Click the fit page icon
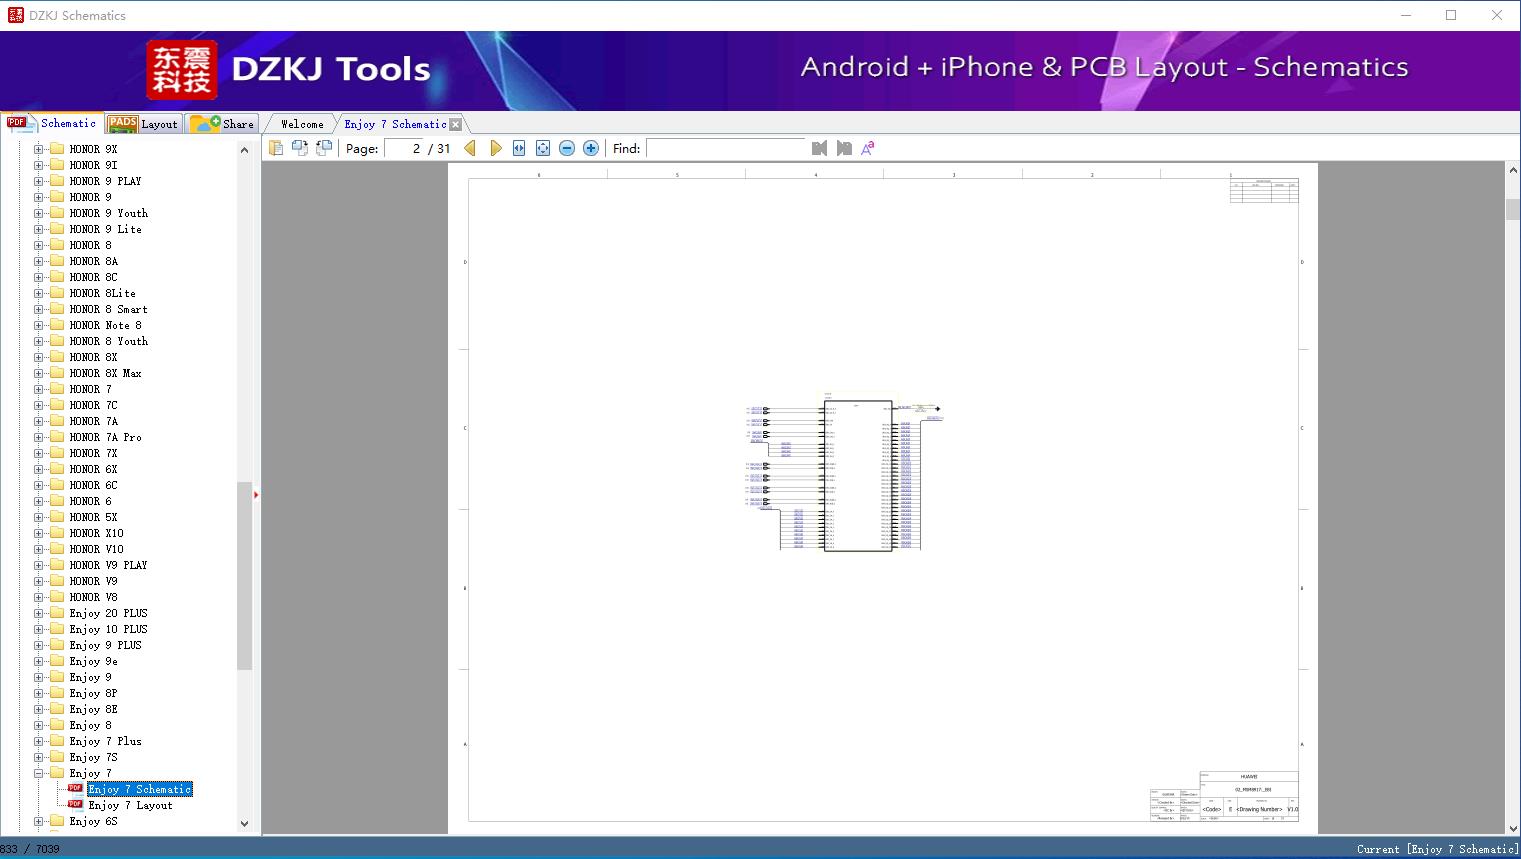The height and width of the screenshot is (859, 1521). [543, 148]
